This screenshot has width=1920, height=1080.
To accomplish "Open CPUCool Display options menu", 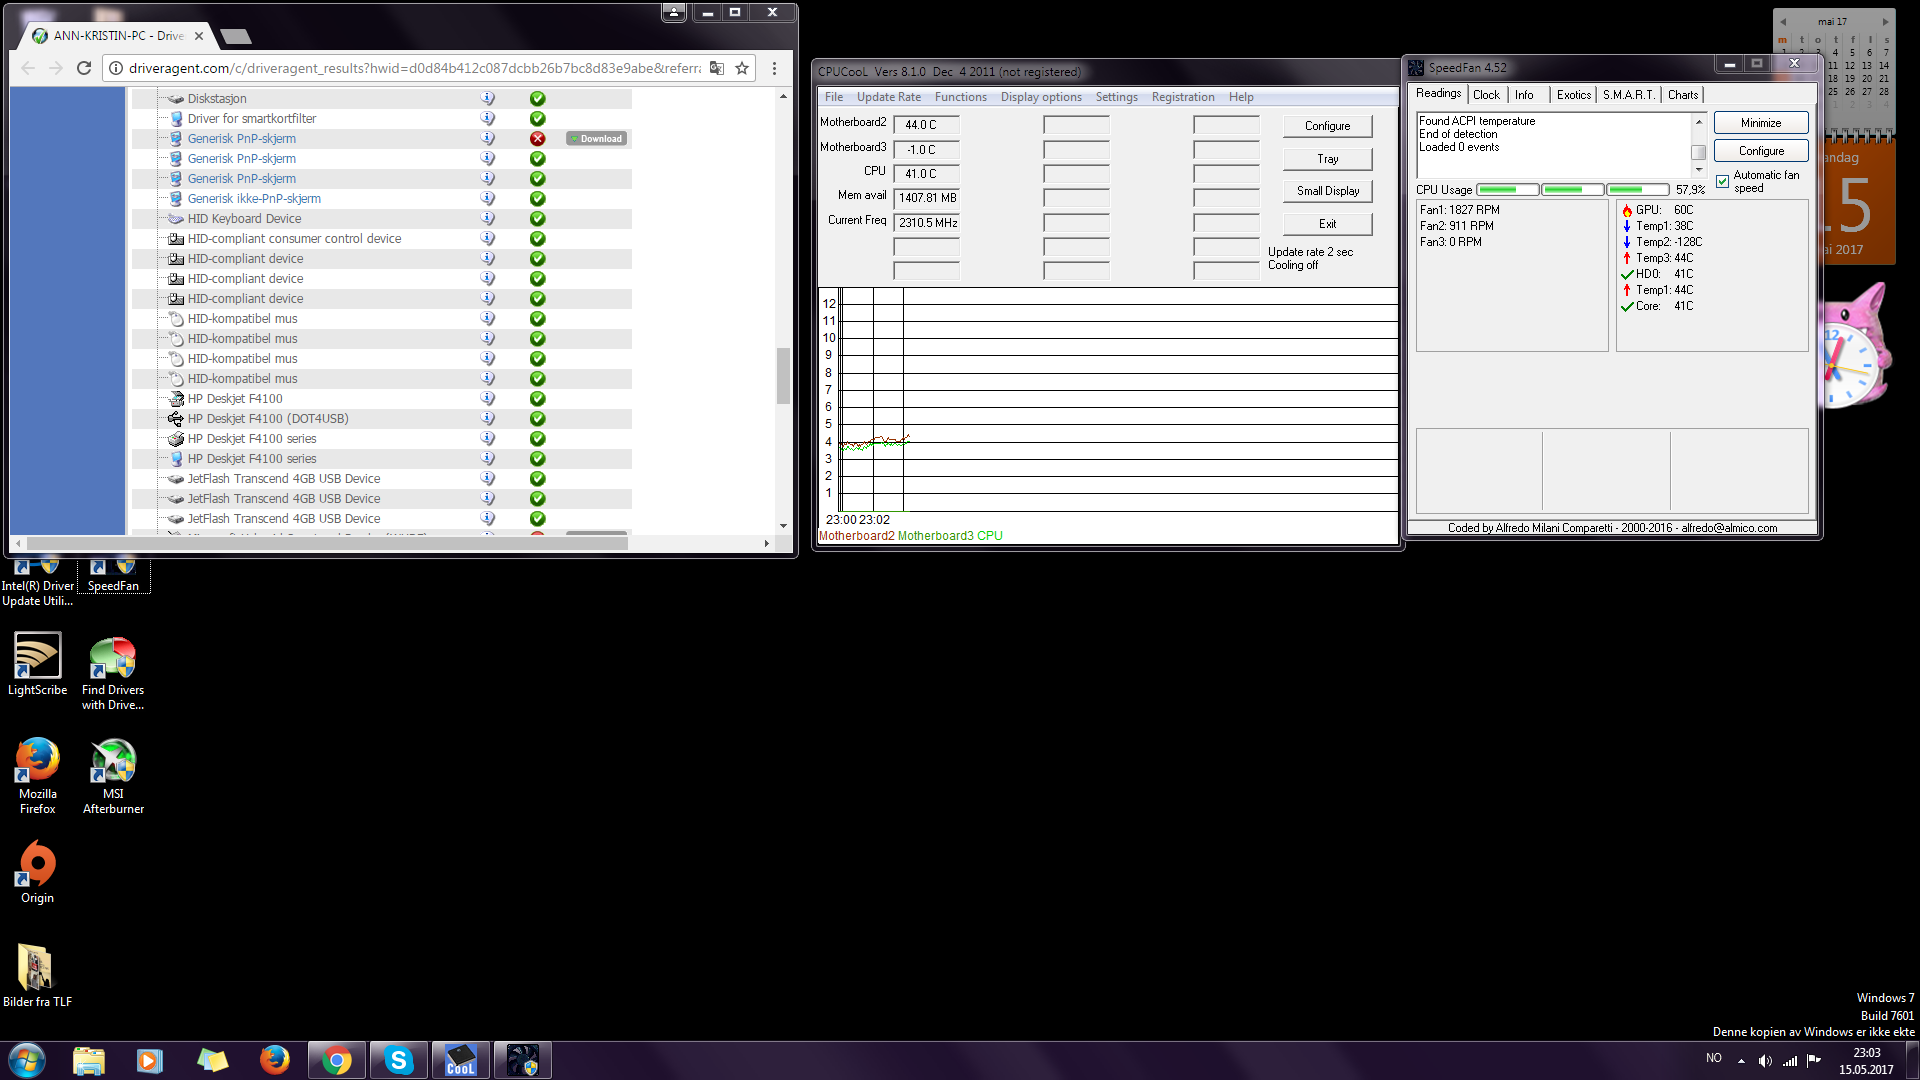I will [1041, 97].
